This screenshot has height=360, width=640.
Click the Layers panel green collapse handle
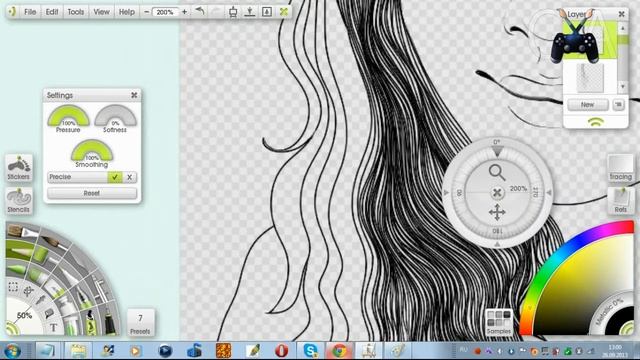pyautogui.click(x=596, y=122)
